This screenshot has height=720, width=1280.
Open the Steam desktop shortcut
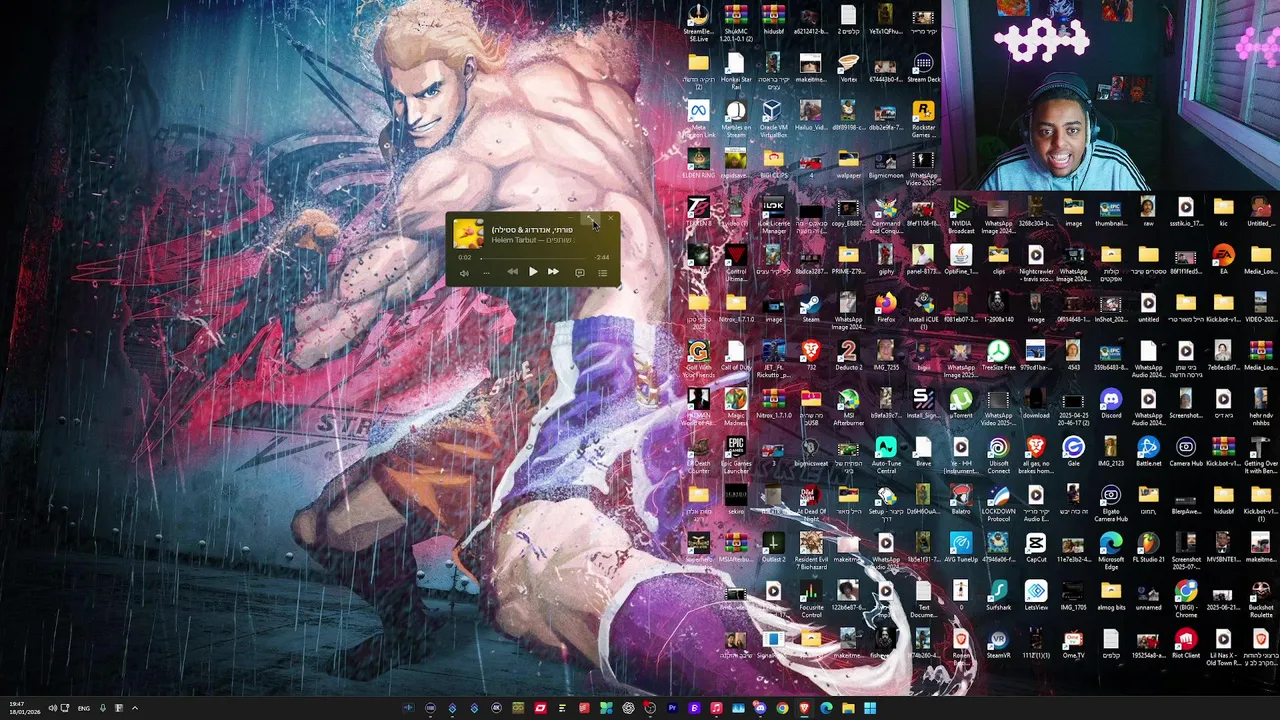811,309
